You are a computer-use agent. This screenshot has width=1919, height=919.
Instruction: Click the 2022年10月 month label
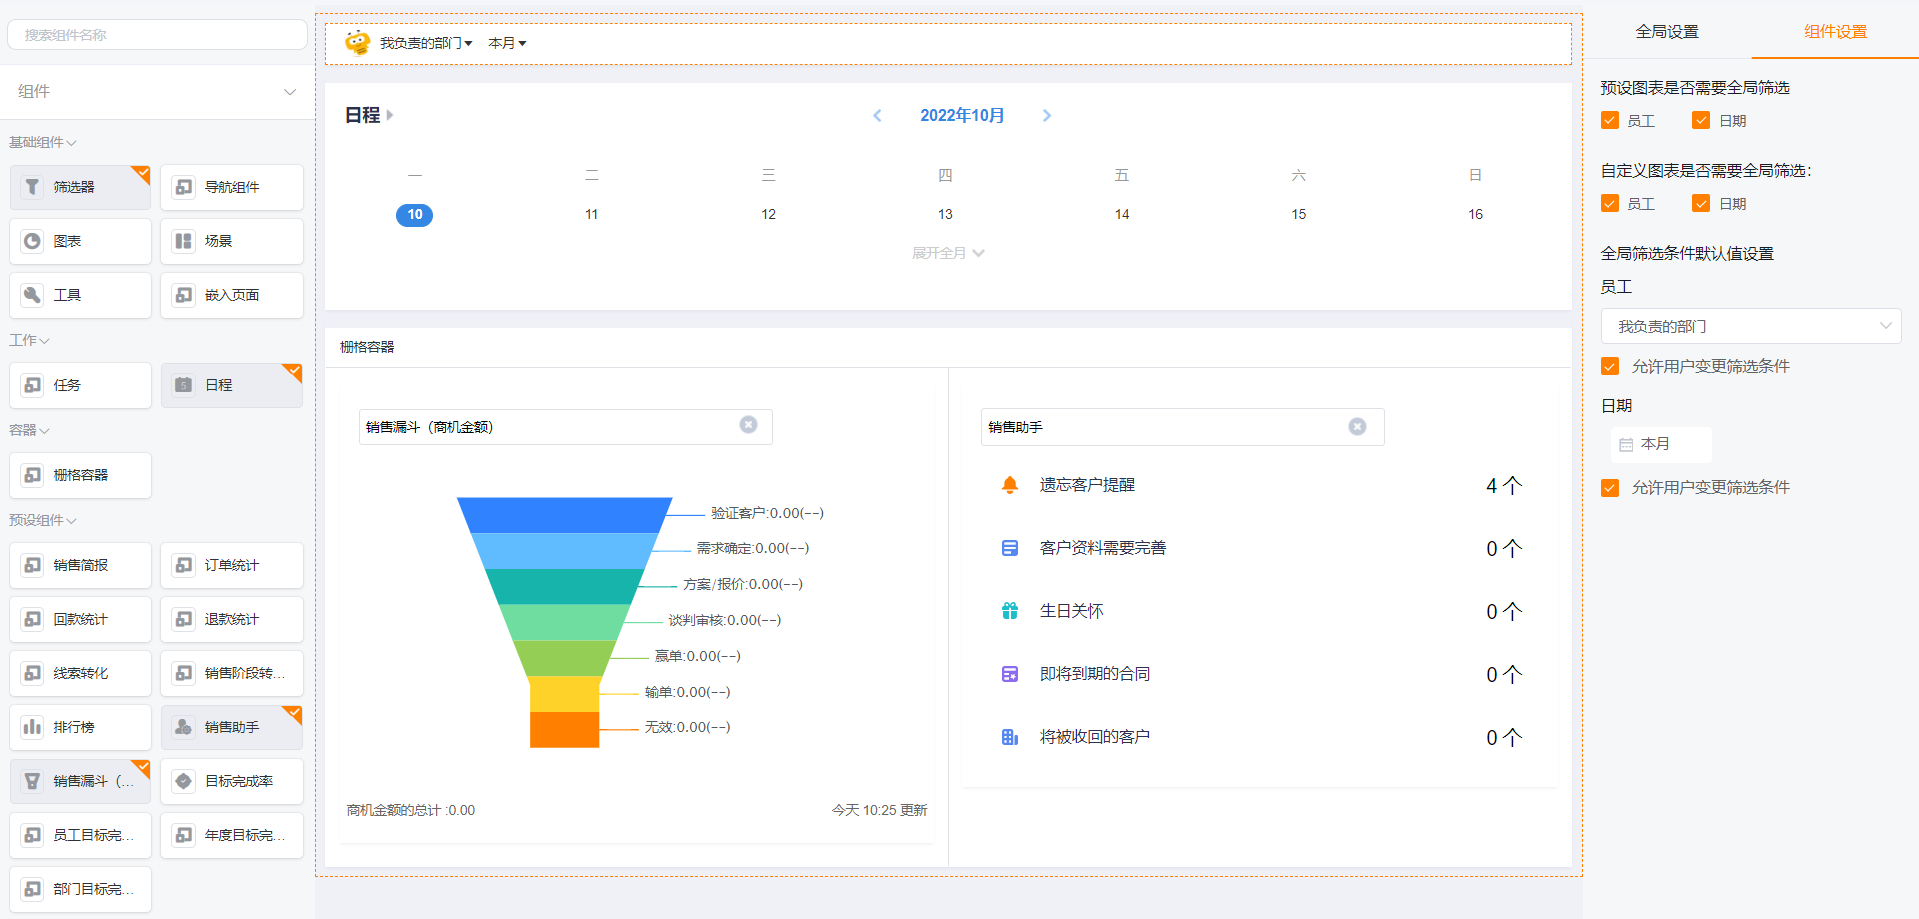(x=962, y=116)
